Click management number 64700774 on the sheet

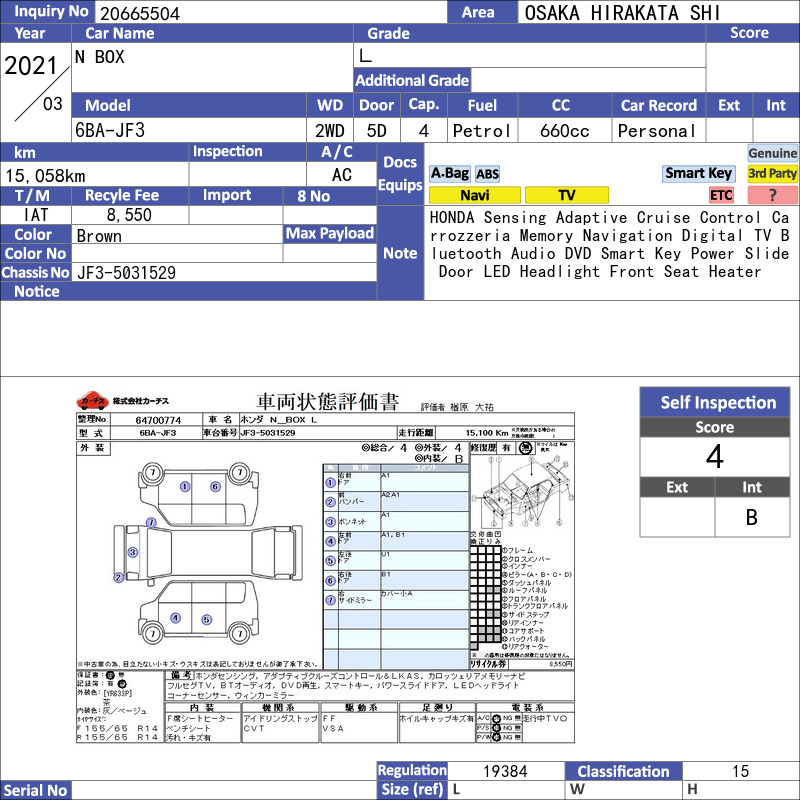pos(158,420)
